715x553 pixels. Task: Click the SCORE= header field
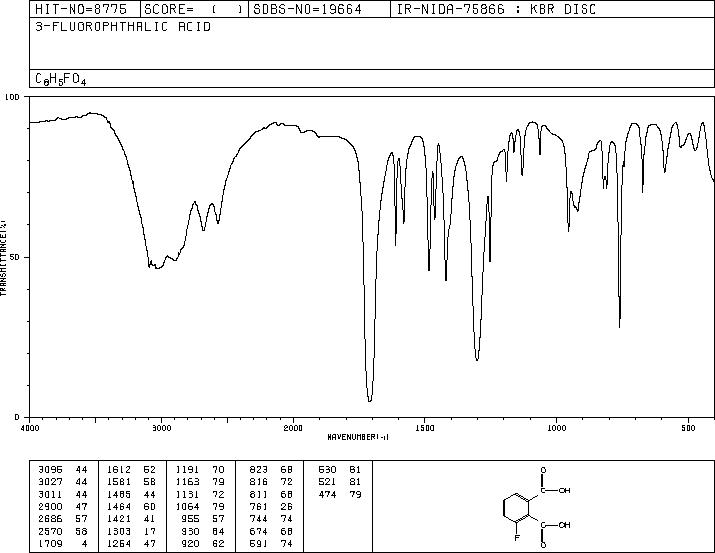(x=194, y=9)
